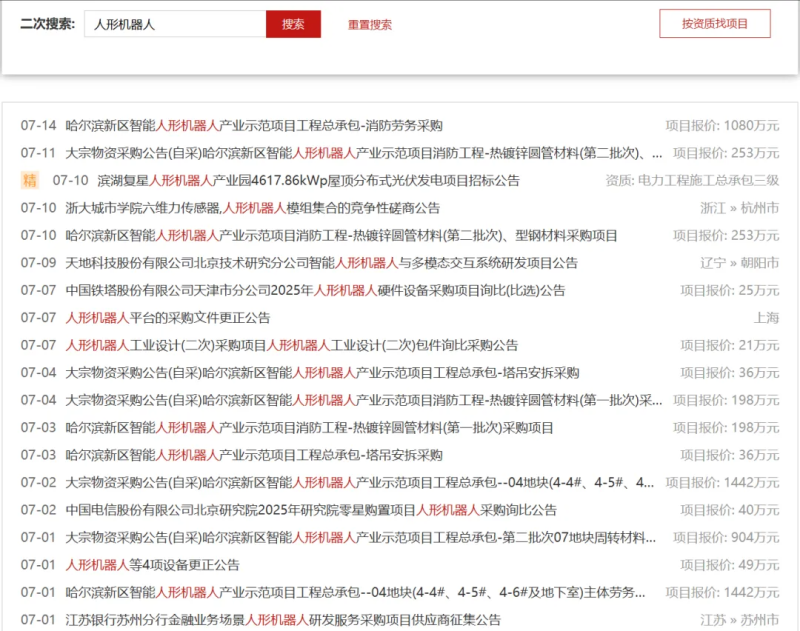This screenshot has height=631, width=800.
Task: Open 人形机器人工业设计(二次)采购项目 listing
Action: tap(292, 345)
